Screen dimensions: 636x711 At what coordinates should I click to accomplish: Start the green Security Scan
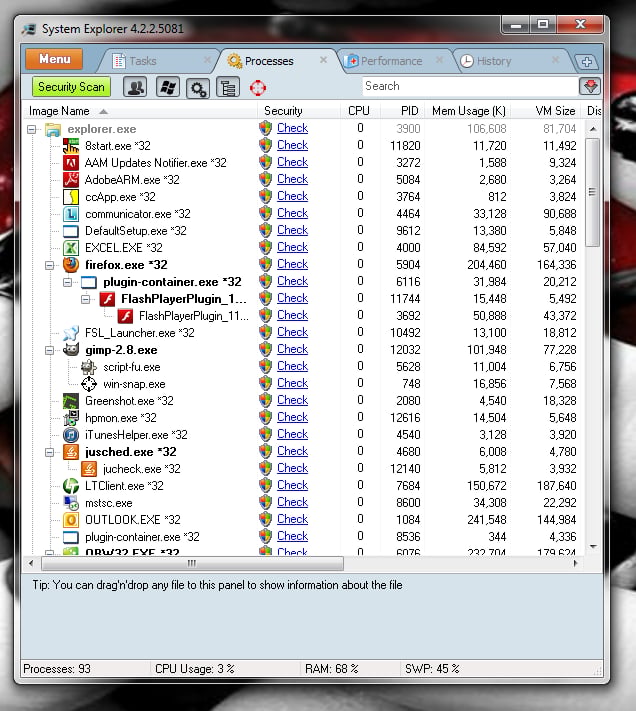click(71, 87)
